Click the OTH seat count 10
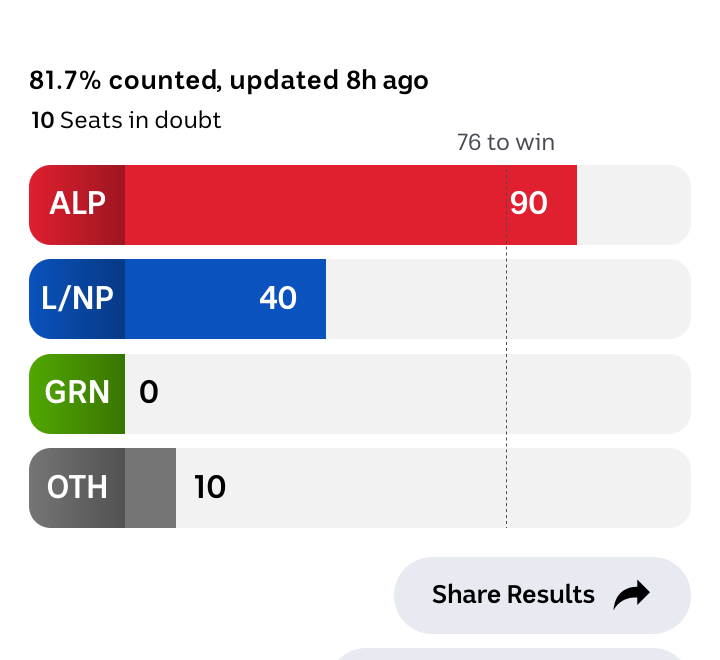The image size is (720, 660). [210, 487]
